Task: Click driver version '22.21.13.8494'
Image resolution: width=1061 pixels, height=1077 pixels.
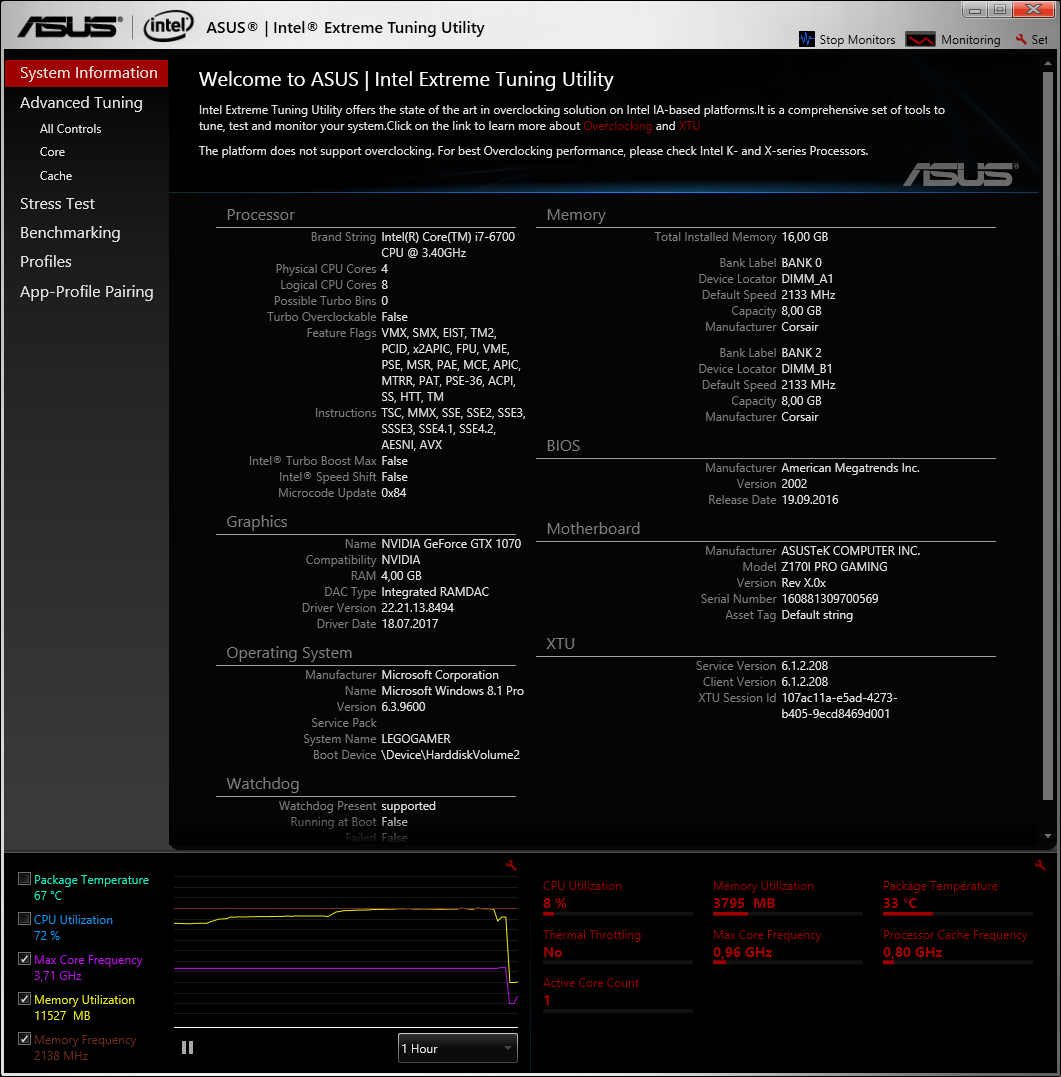Action: (x=418, y=608)
